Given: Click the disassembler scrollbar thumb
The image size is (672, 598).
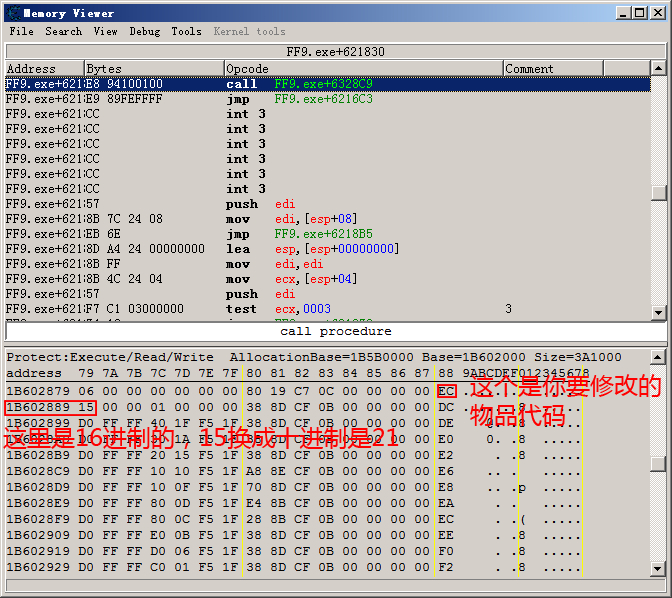Looking at the screenshot, I should click(x=658, y=192).
